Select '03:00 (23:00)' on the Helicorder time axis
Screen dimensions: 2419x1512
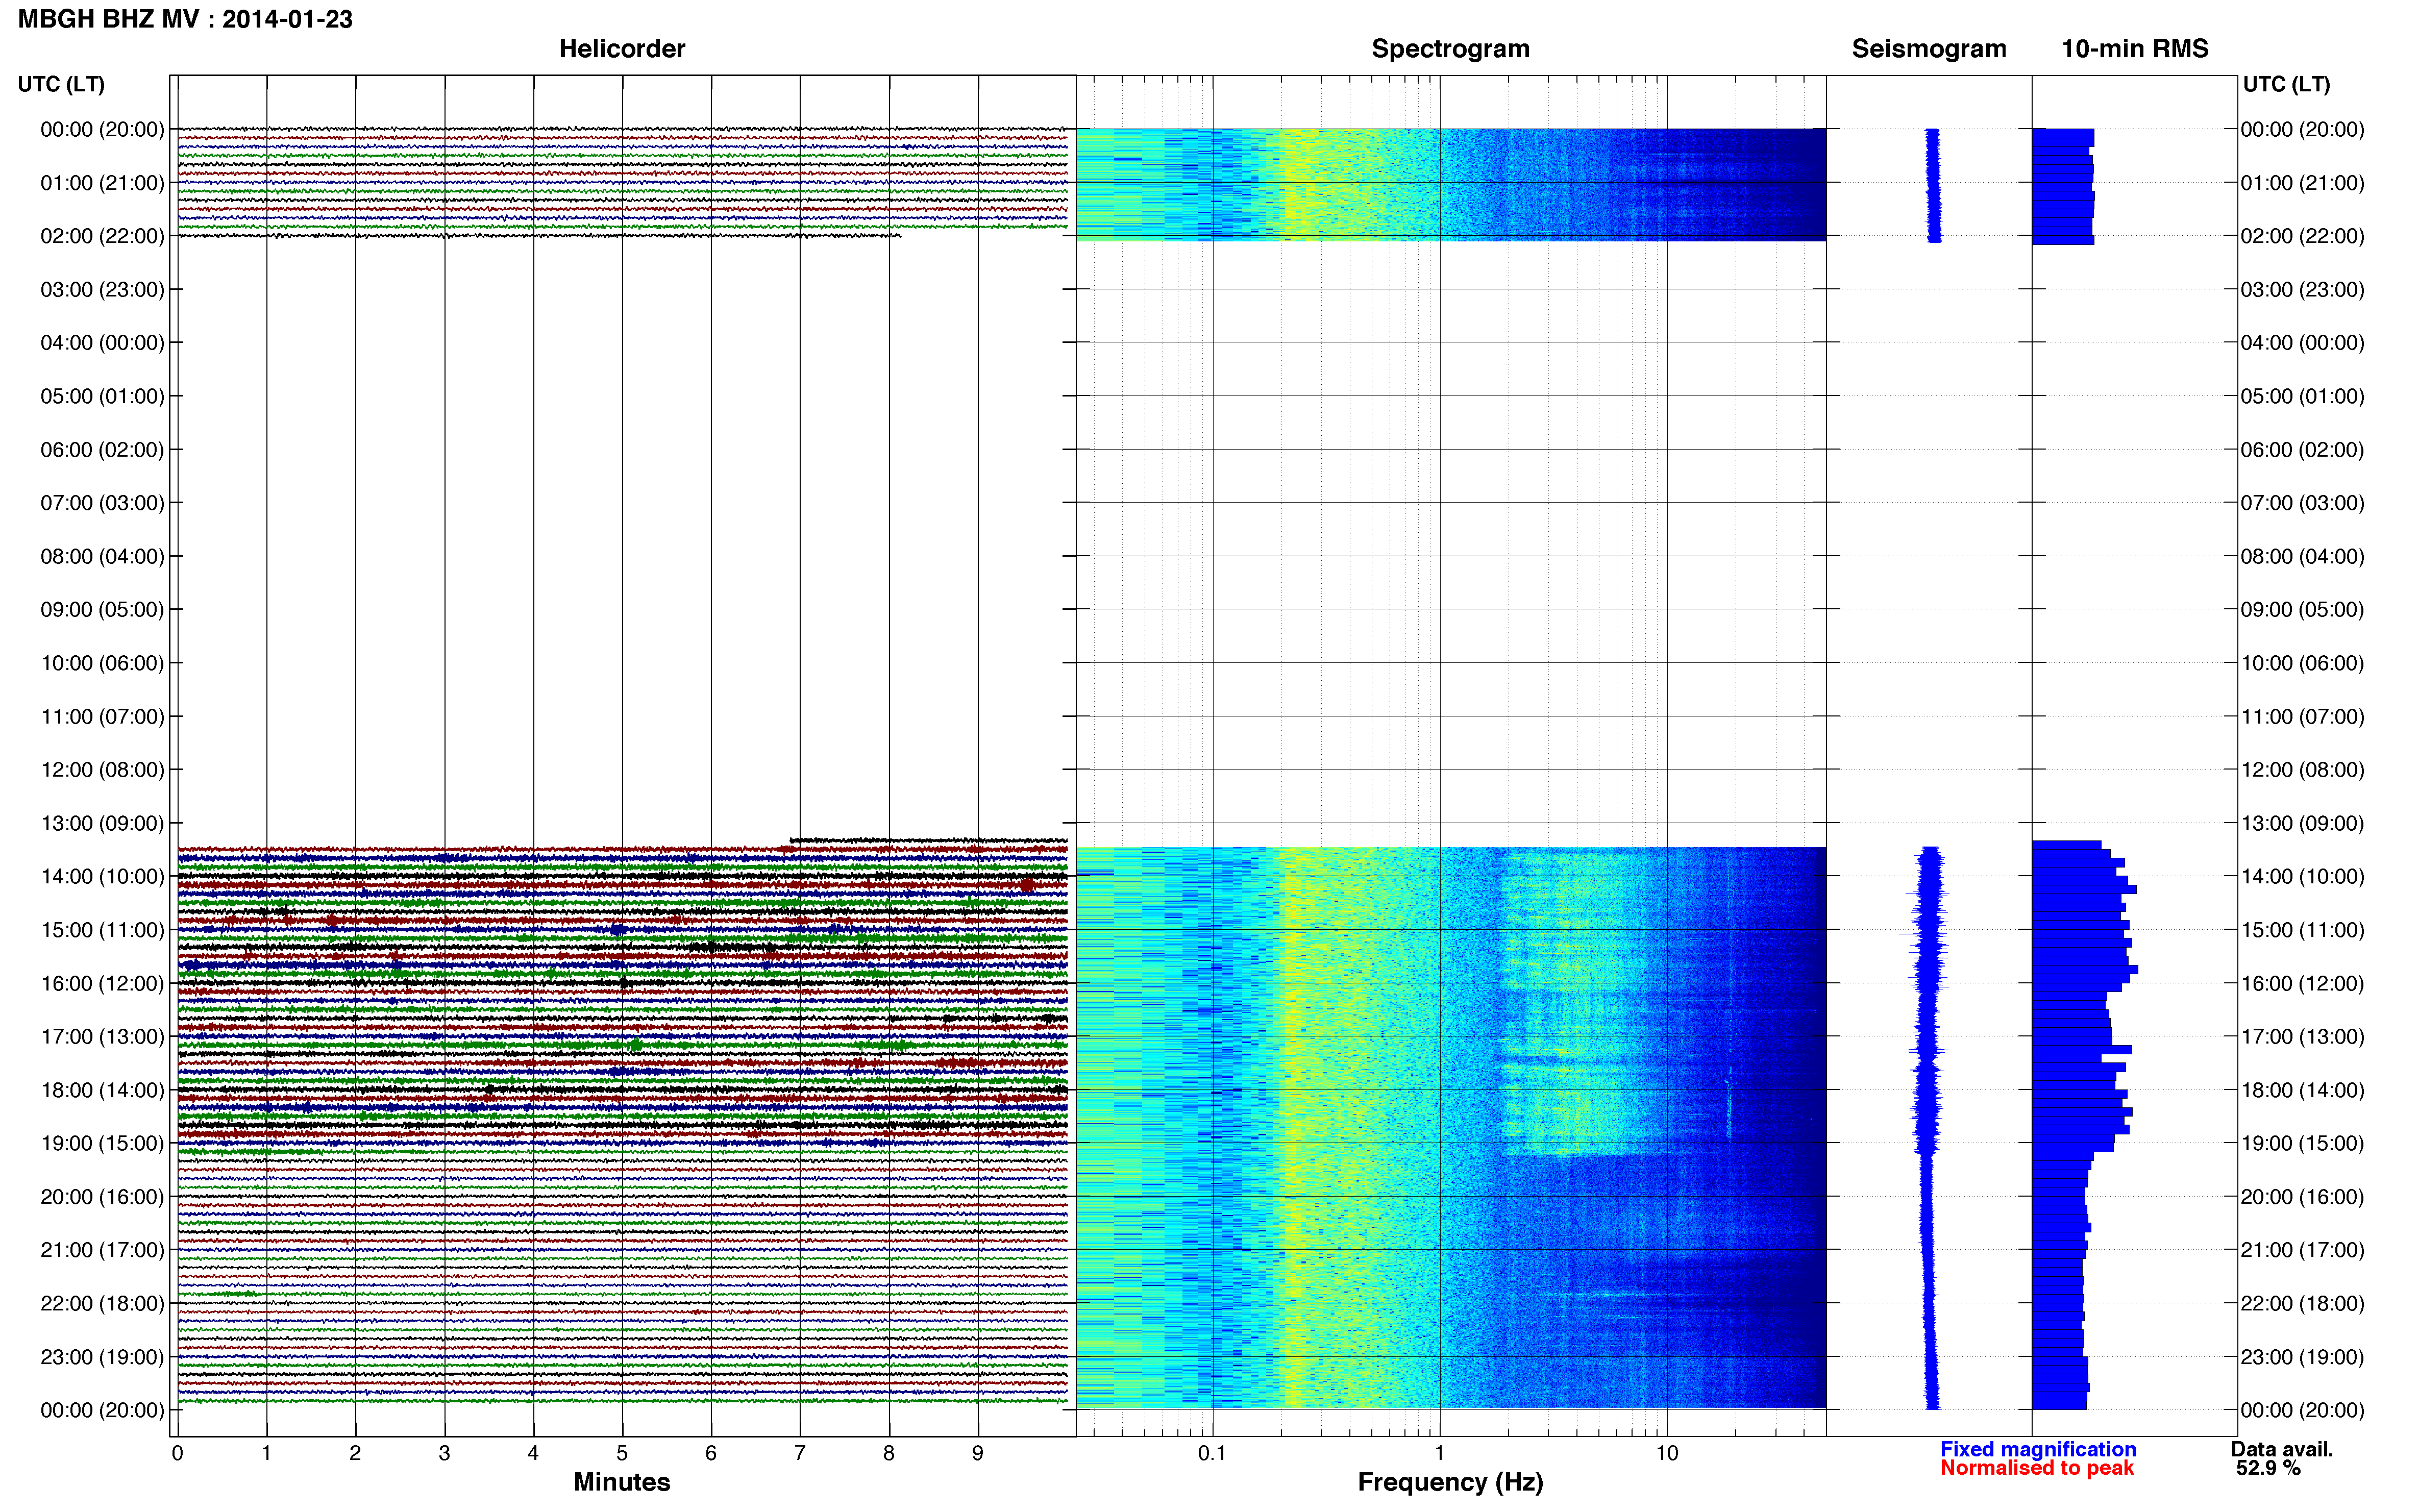[102, 290]
